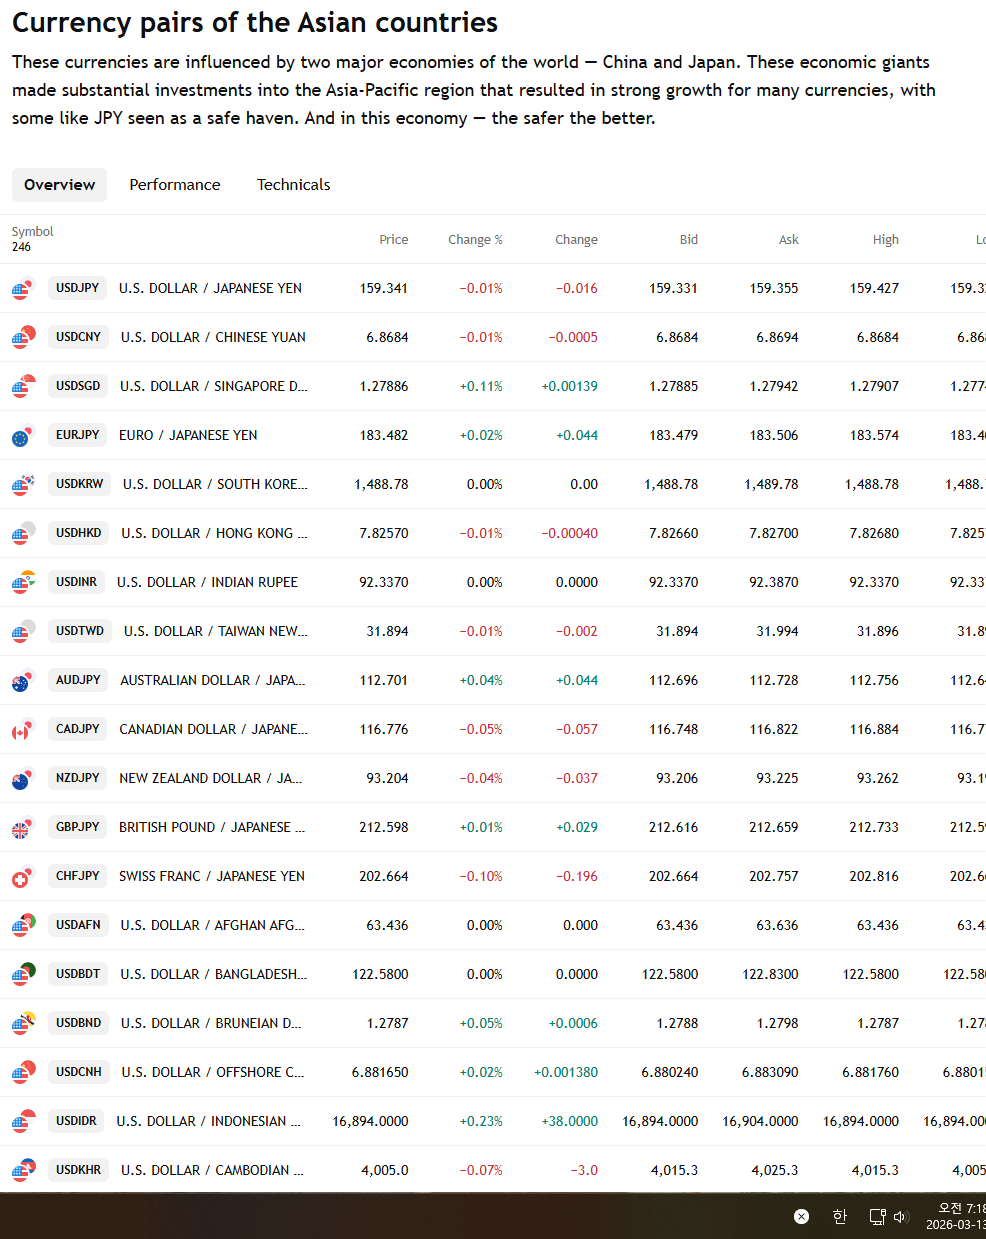This screenshot has height=1239, width=986.
Task: Open the USDSGD ticker link
Action: [x=78, y=386]
